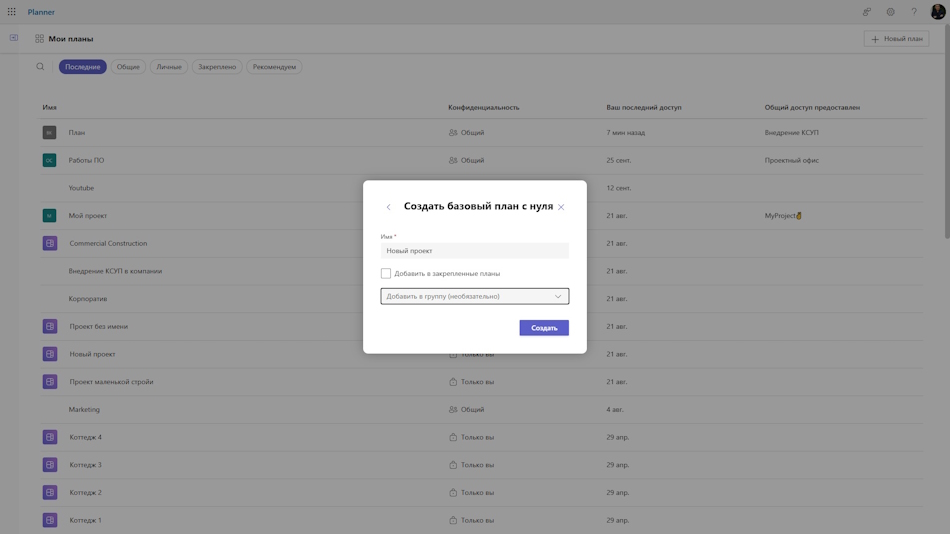This screenshot has width=950, height=534.
Task: Click 4 авг. date in Marketing row
Action: 614,409
